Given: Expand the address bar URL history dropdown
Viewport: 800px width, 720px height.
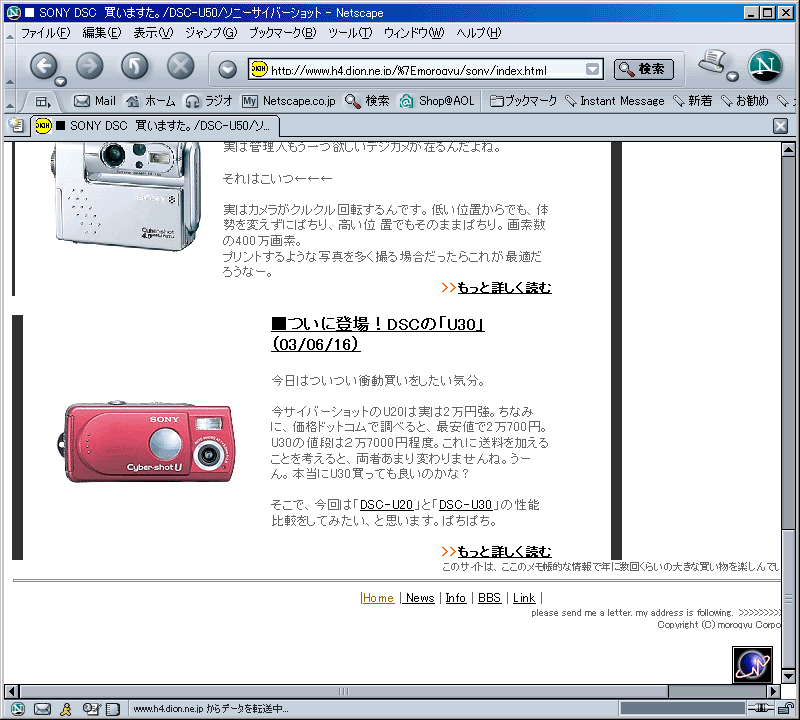Looking at the screenshot, I should 592,69.
